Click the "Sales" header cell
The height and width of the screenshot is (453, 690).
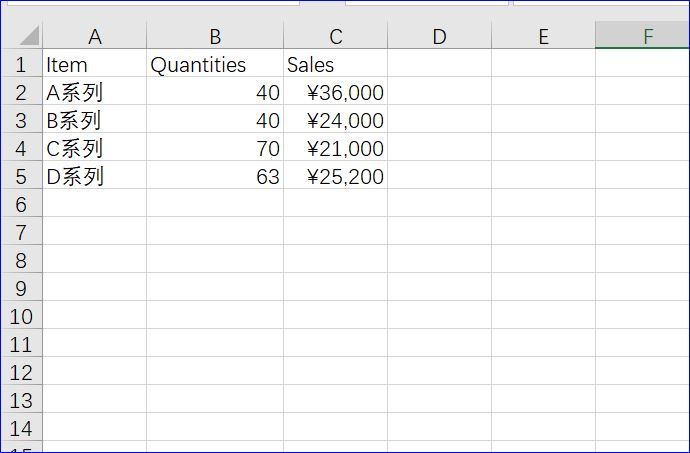click(336, 65)
